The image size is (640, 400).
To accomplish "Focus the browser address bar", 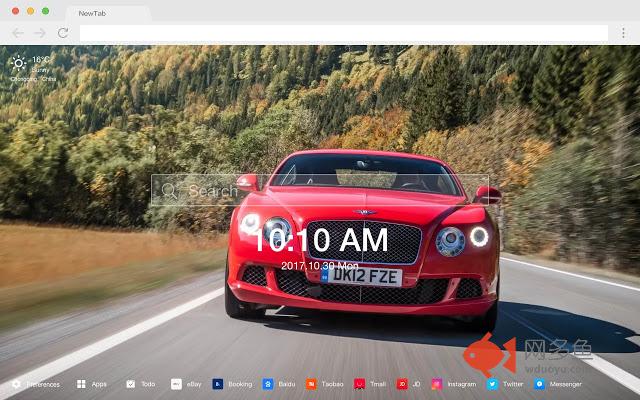I will tap(344, 33).
